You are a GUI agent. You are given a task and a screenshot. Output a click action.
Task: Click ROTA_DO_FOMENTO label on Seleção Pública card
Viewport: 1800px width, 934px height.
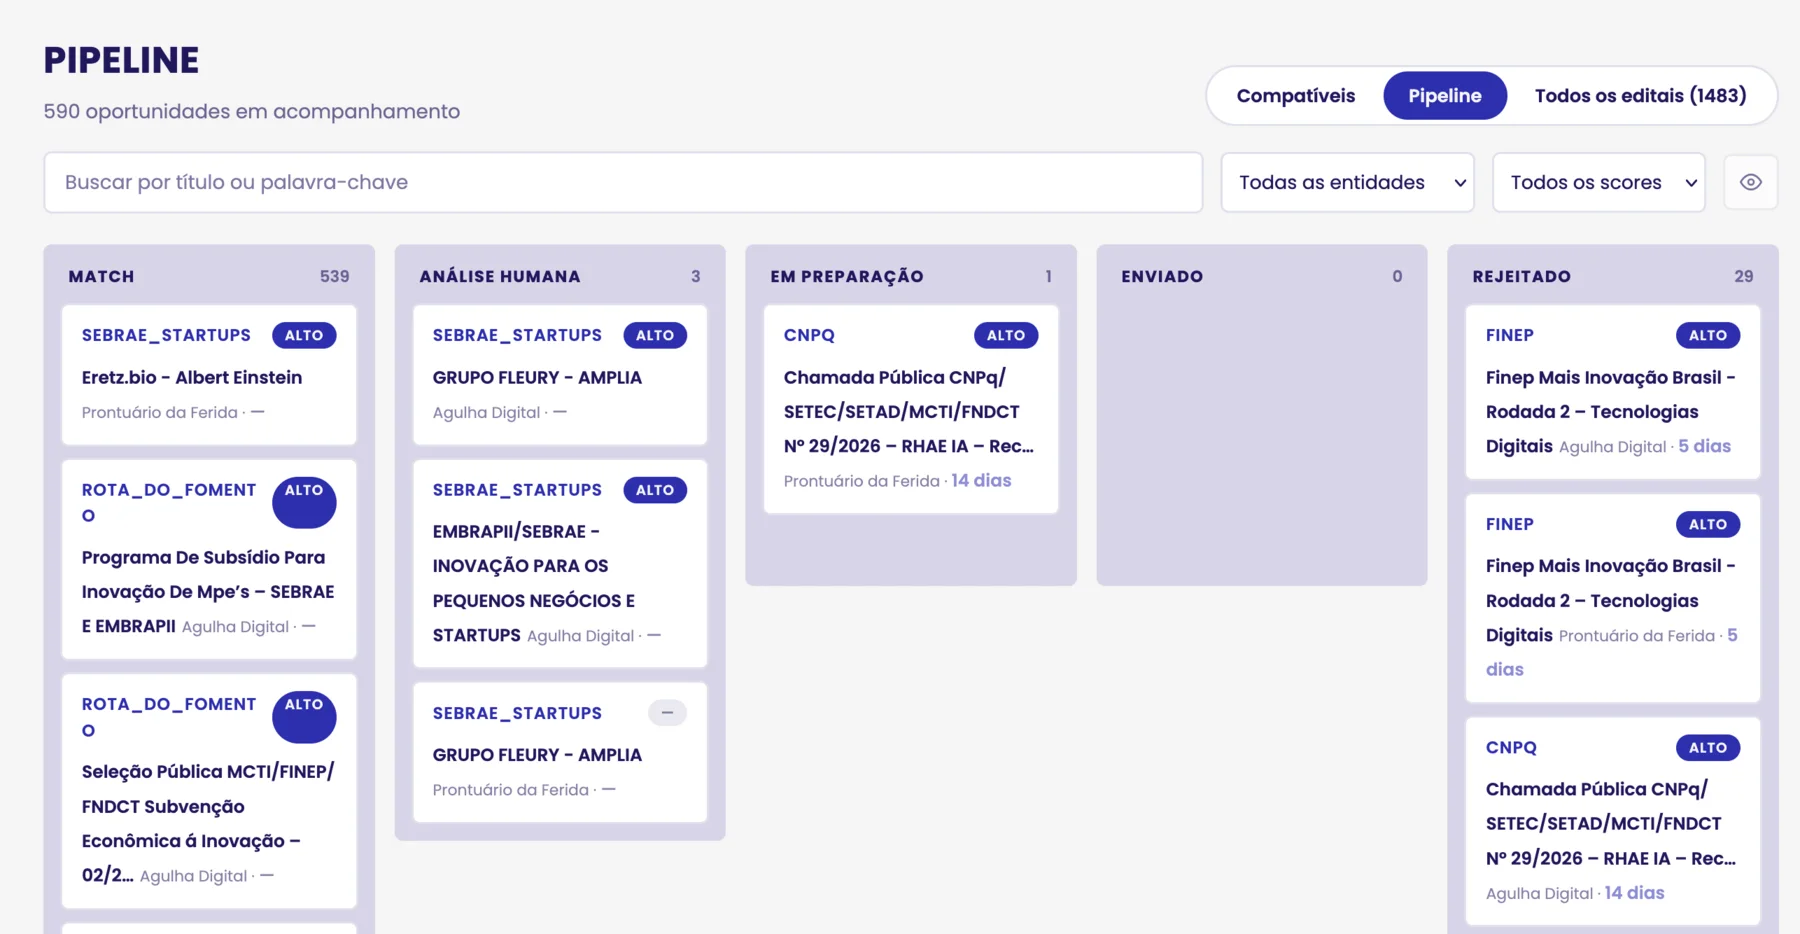pyautogui.click(x=169, y=717)
